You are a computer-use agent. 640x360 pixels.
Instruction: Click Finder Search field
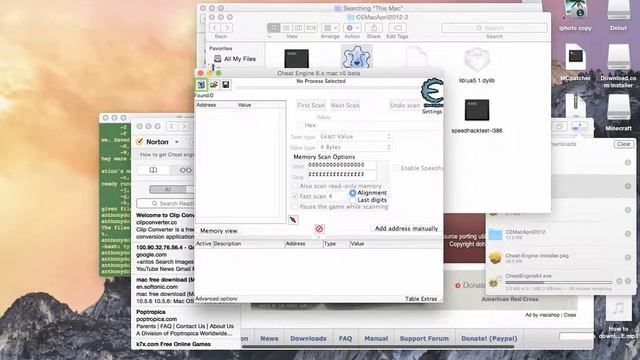[x=494, y=28]
